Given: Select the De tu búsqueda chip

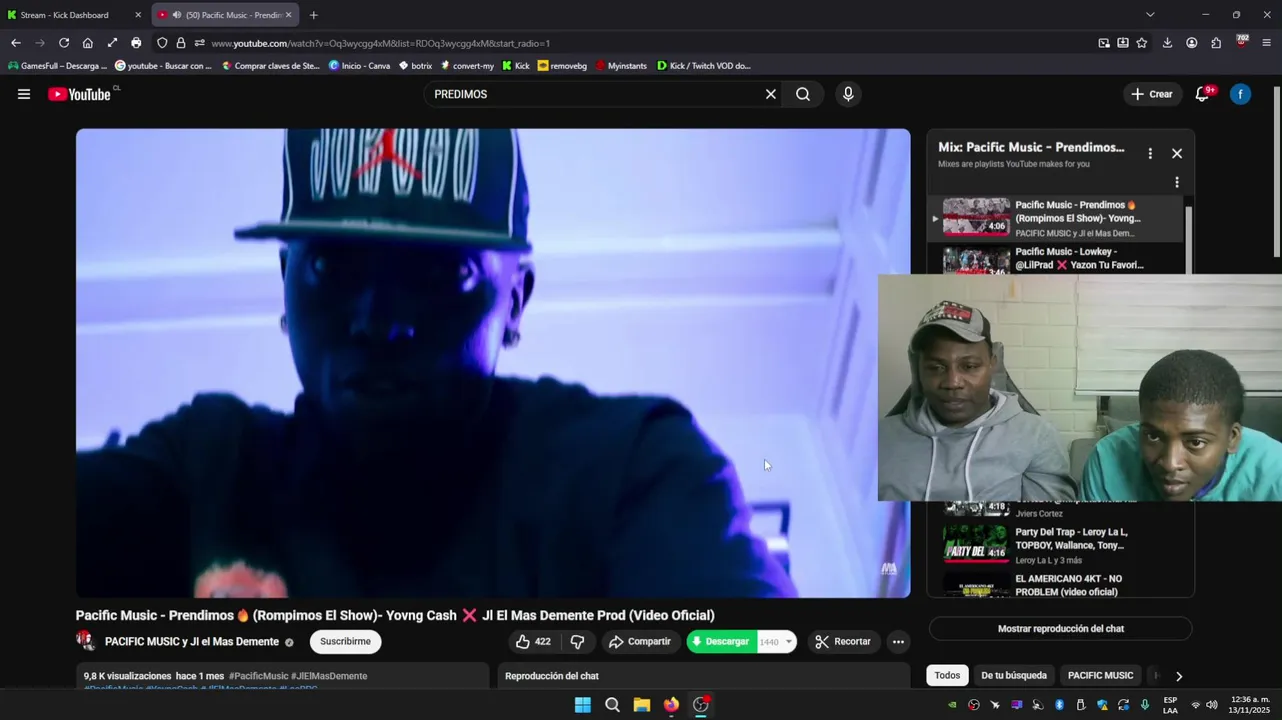Looking at the screenshot, I should click(x=1014, y=676).
